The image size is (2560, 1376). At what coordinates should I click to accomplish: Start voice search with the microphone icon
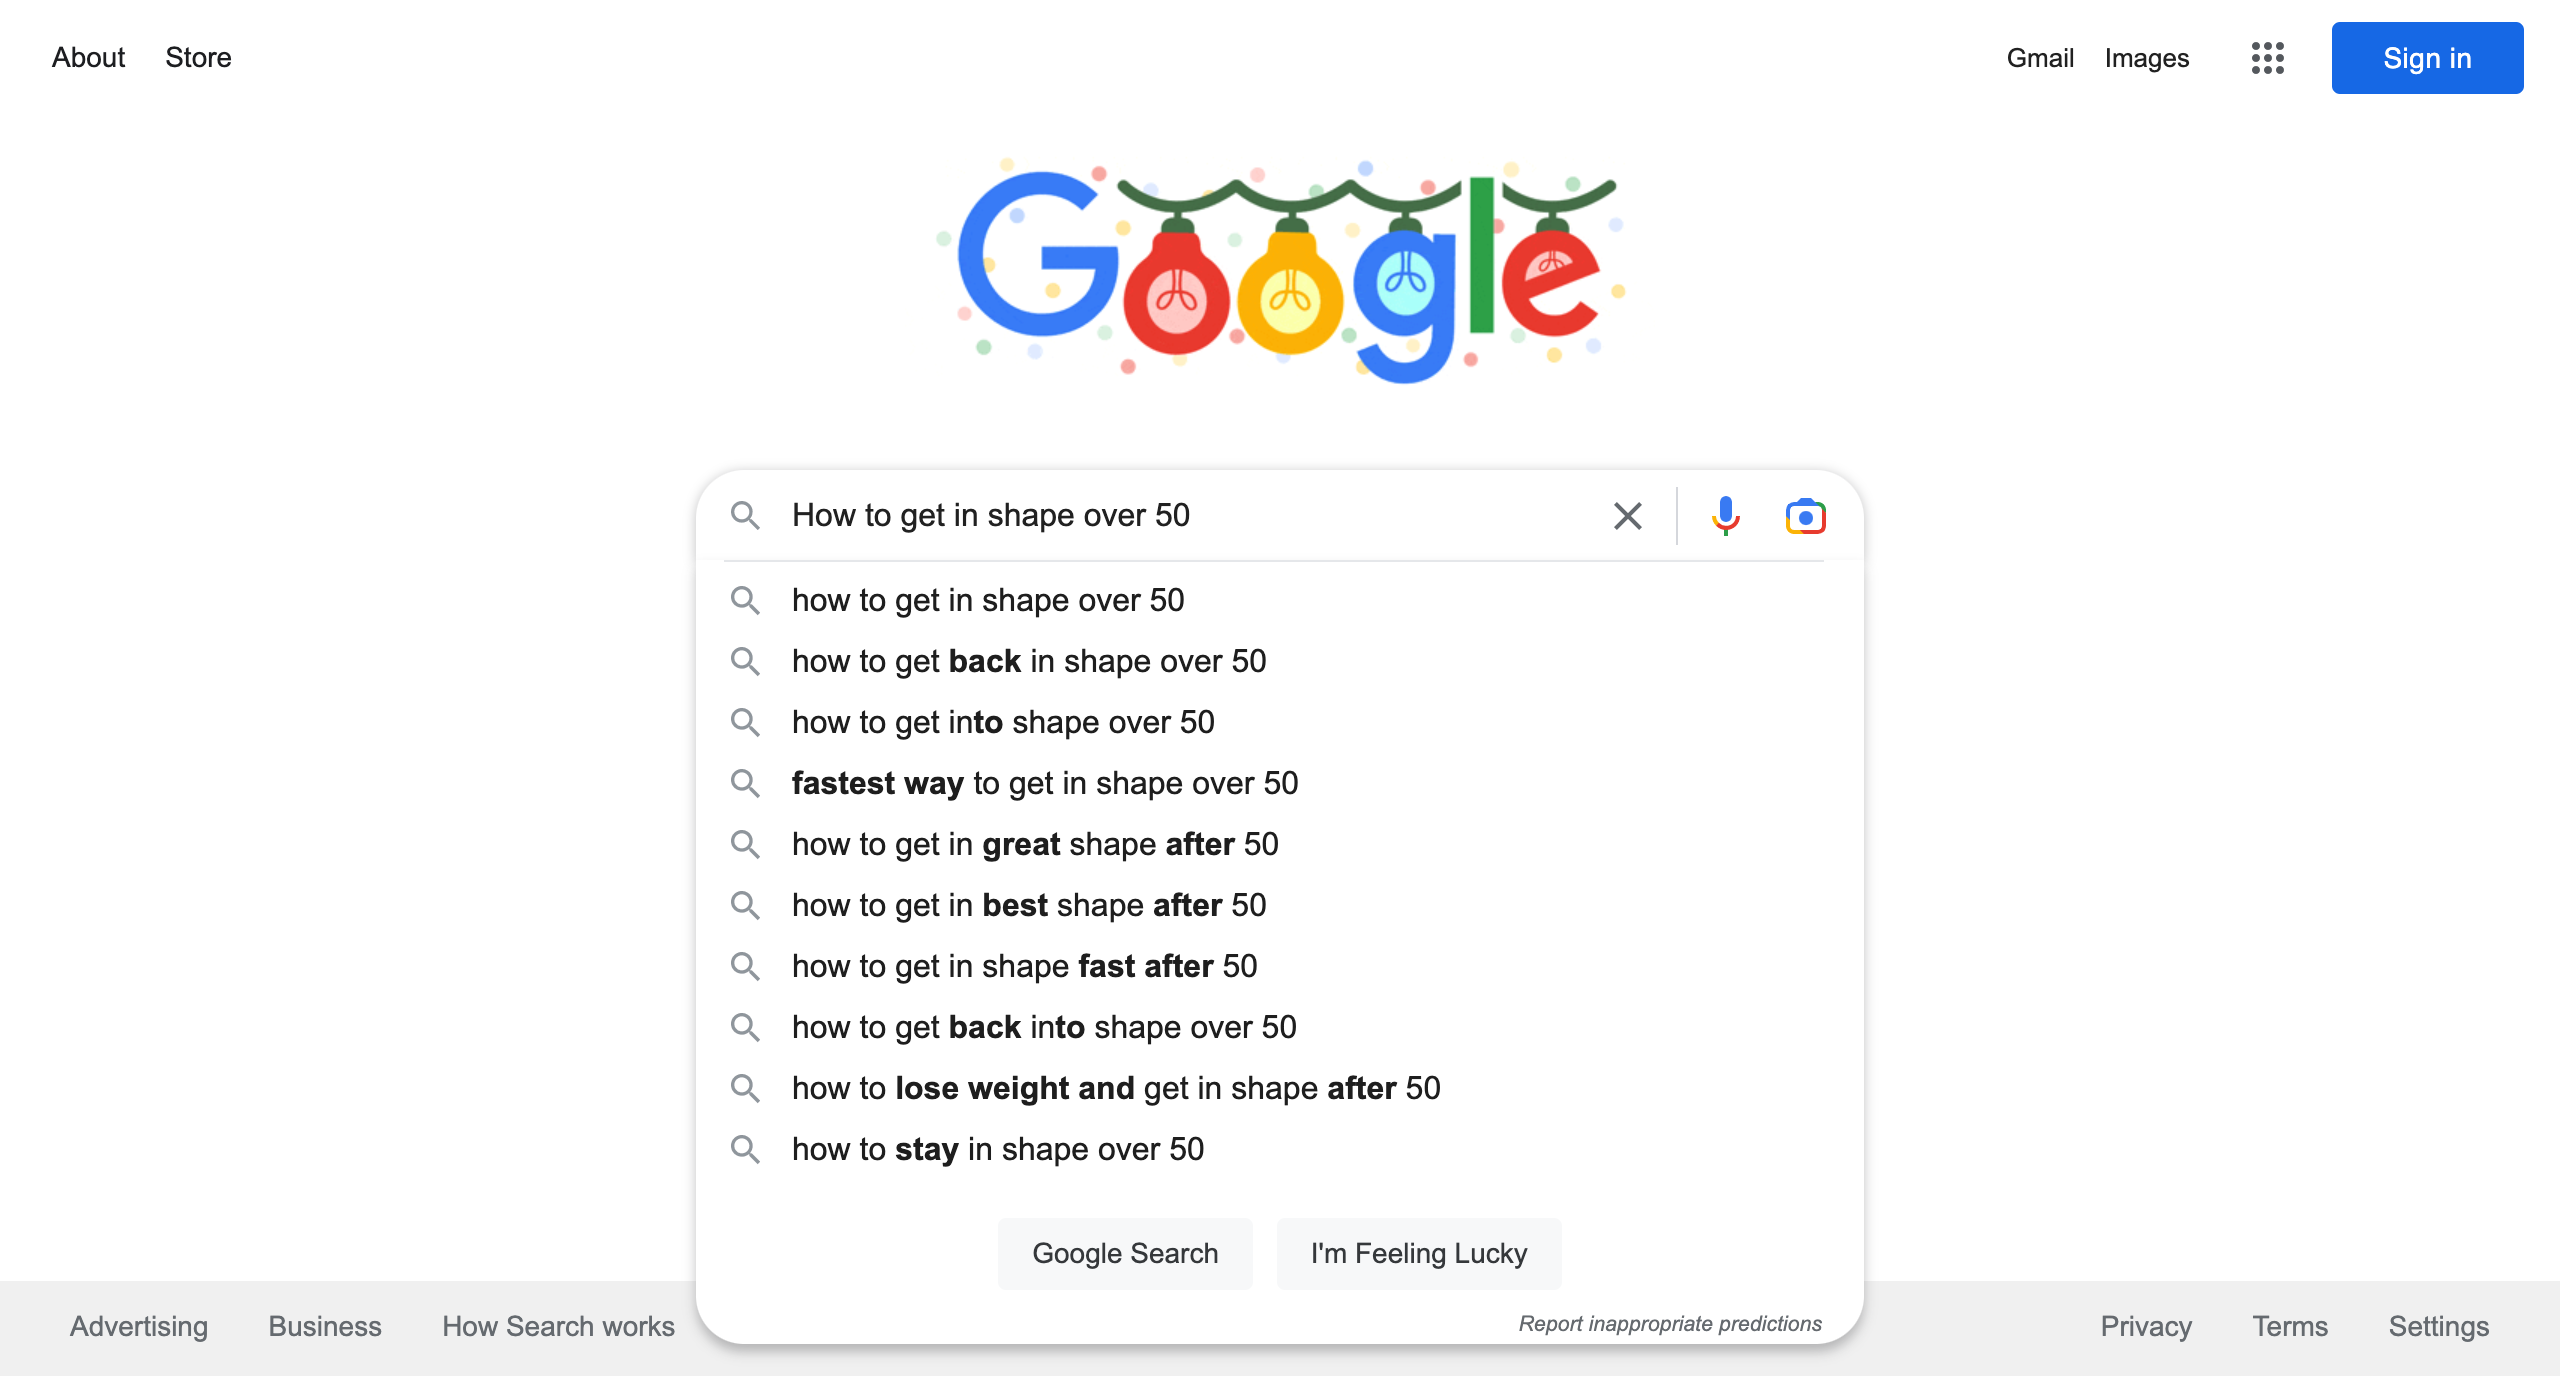click(1725, 516)
